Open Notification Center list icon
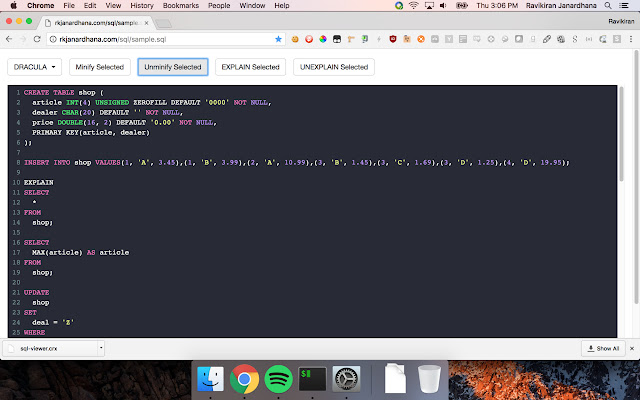 click(624, 5)
